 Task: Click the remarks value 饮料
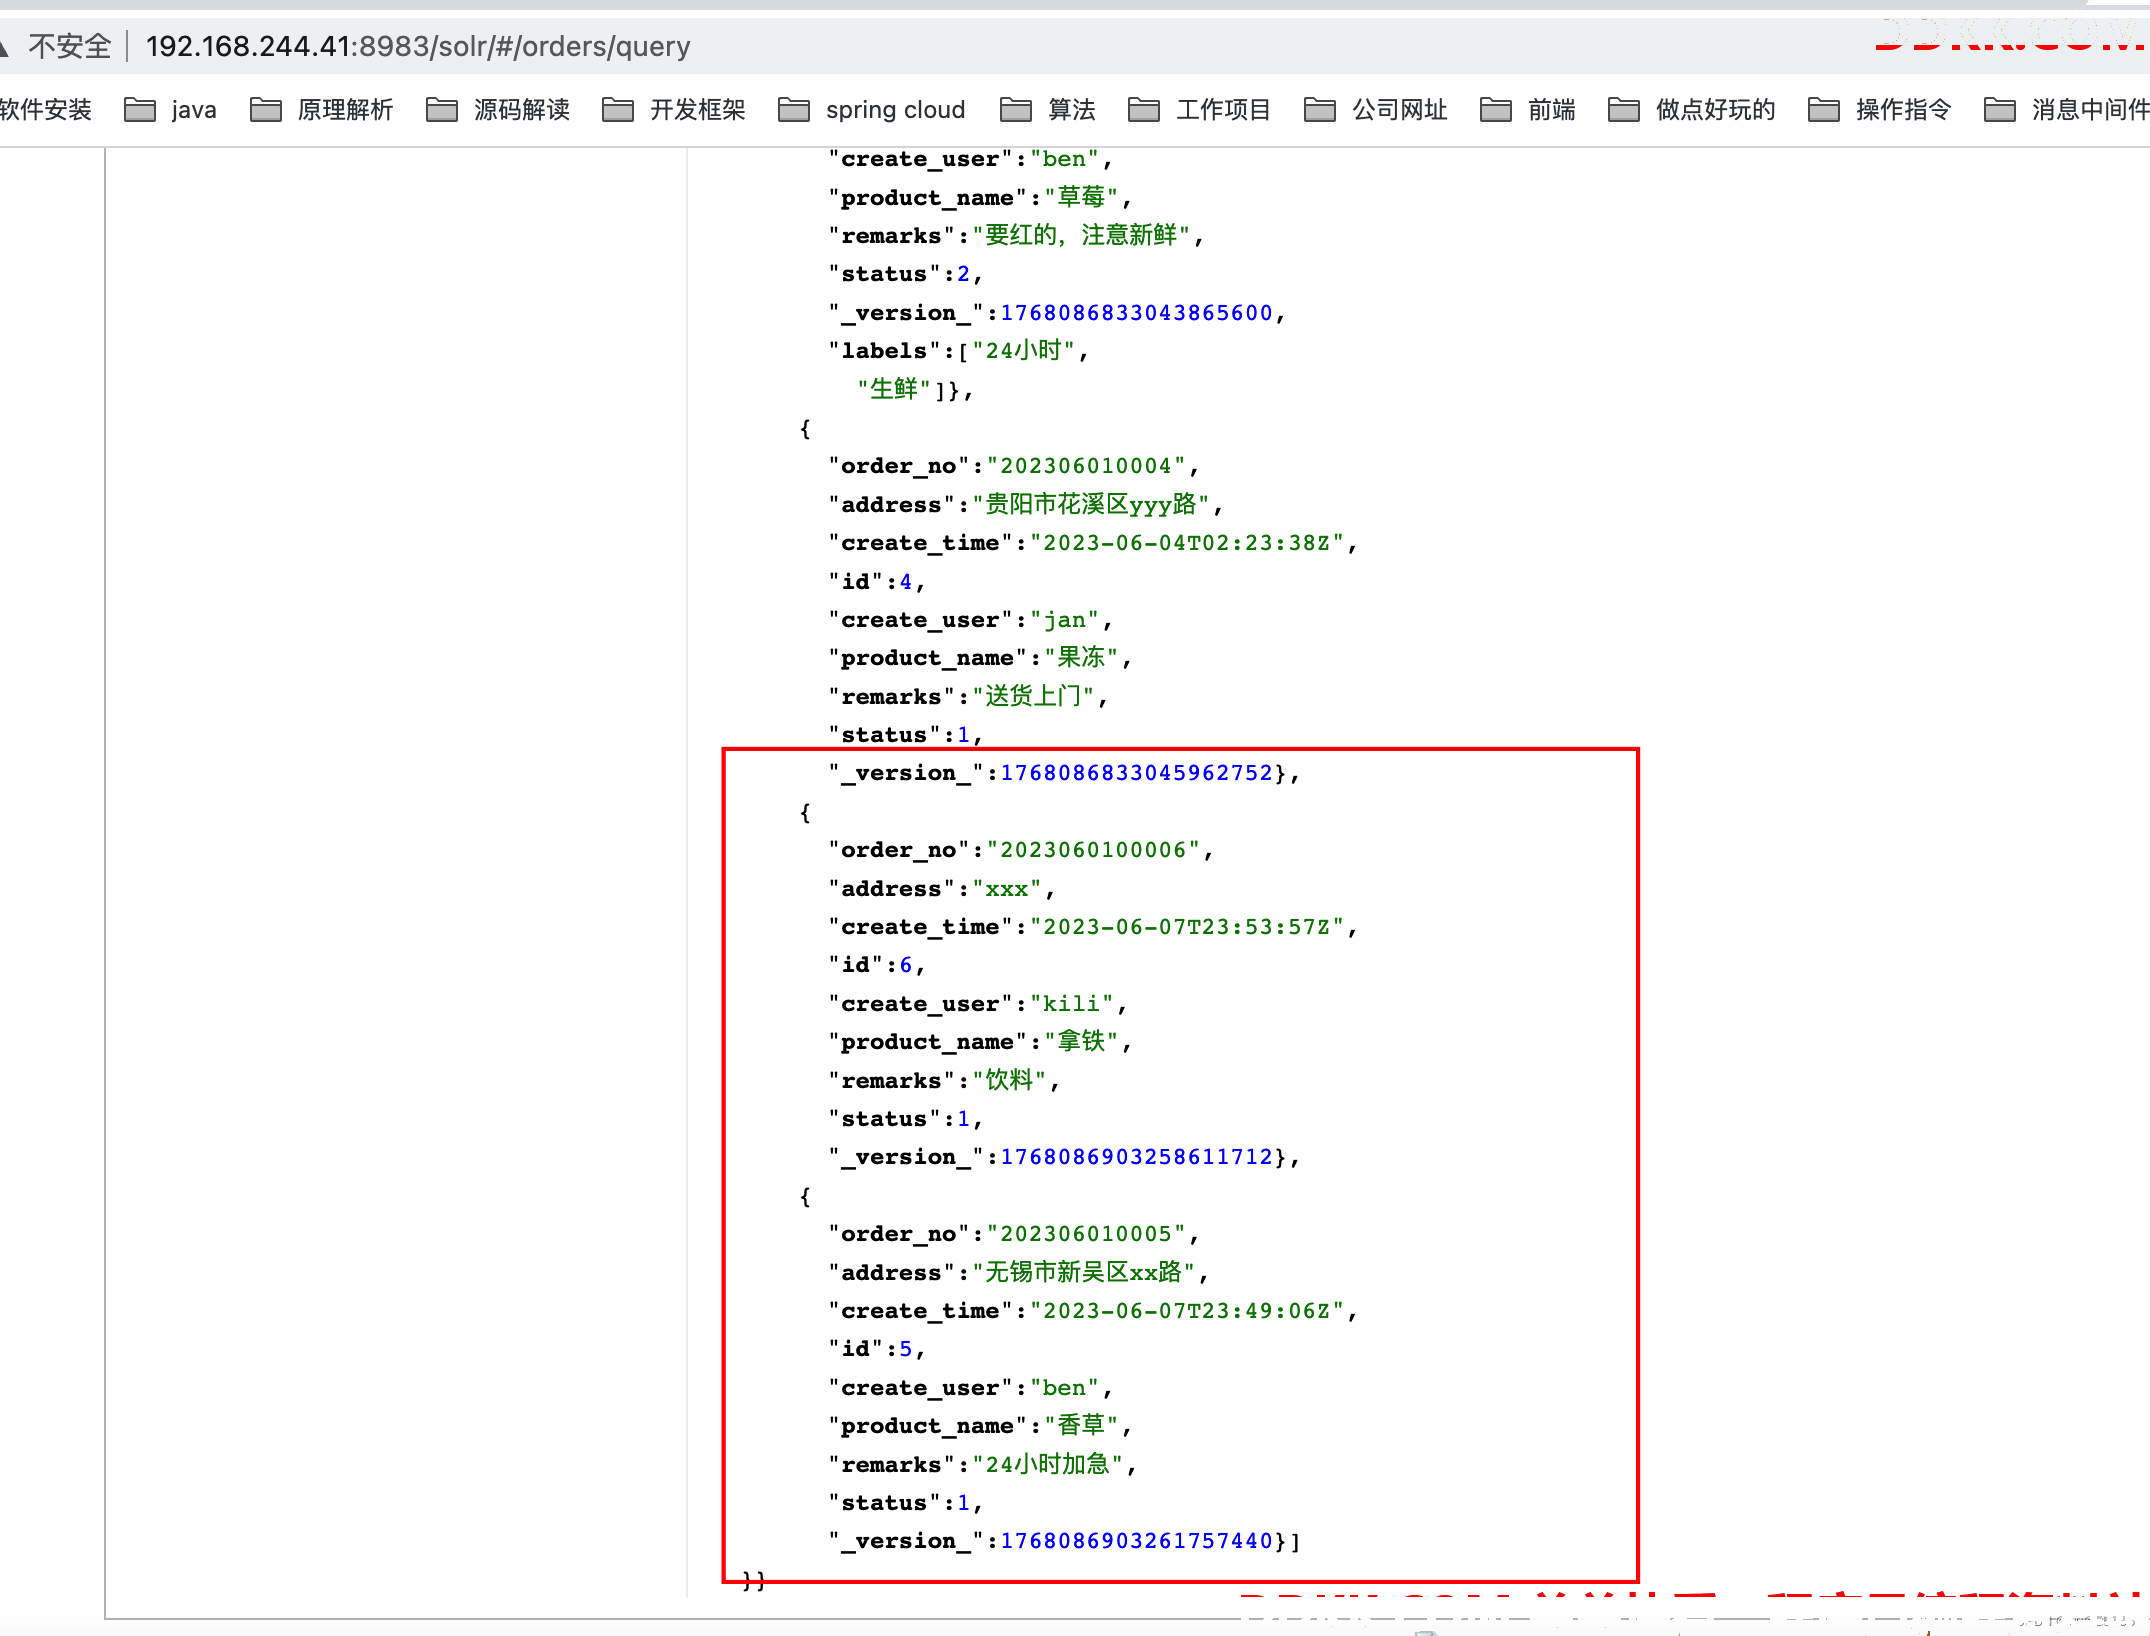tap(1009, 1080)
